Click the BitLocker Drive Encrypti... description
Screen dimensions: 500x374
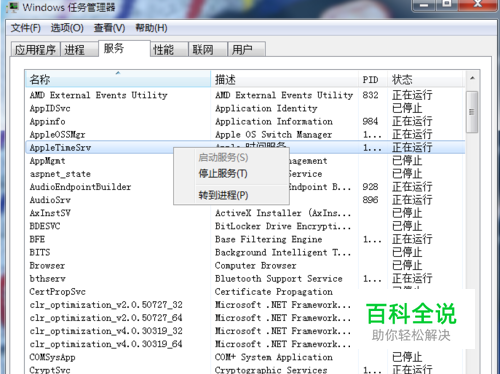283,226
